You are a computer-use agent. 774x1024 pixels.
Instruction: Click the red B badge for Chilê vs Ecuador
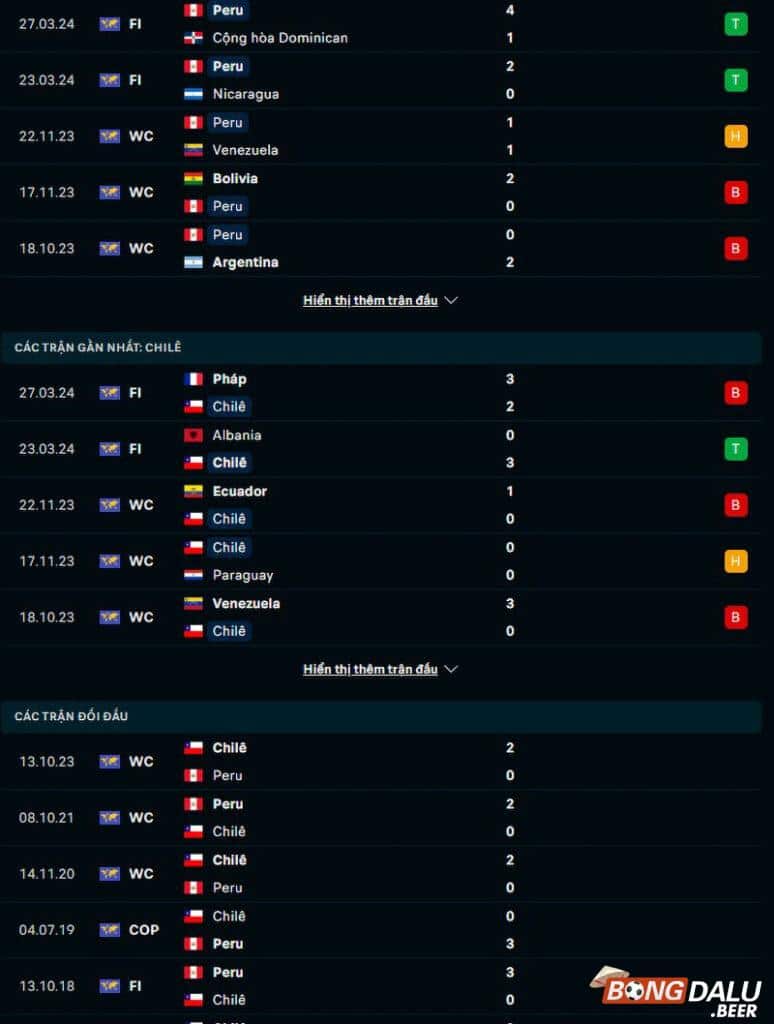point(737,505)
